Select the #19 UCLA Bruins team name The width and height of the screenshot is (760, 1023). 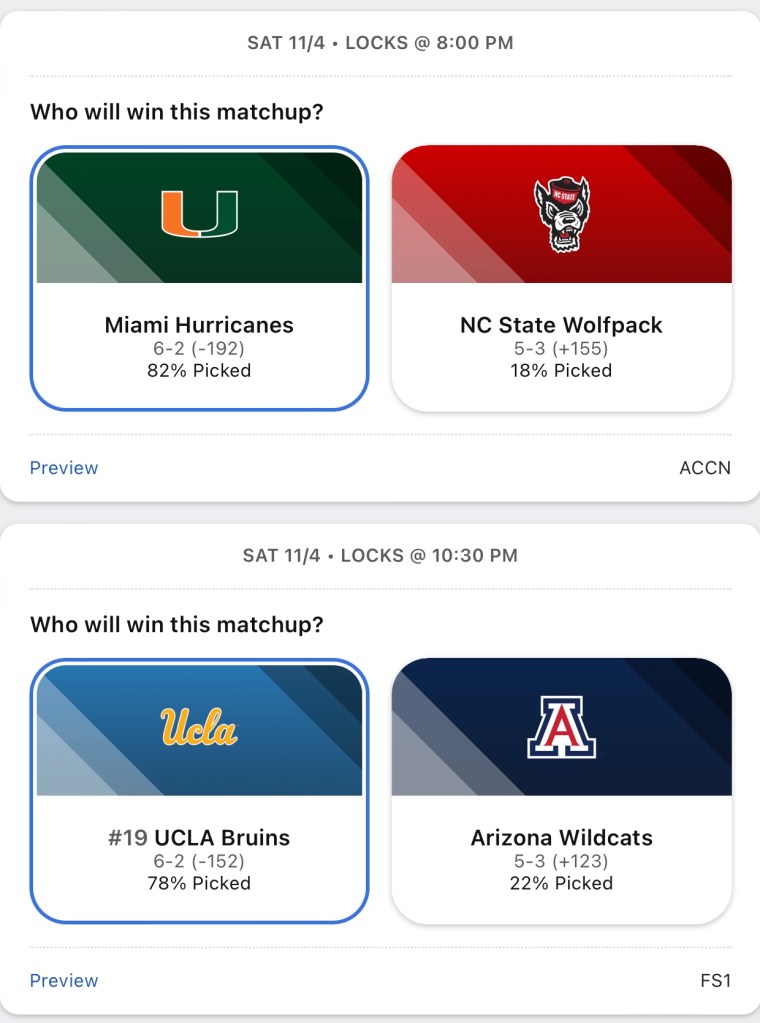click(199, 838)
